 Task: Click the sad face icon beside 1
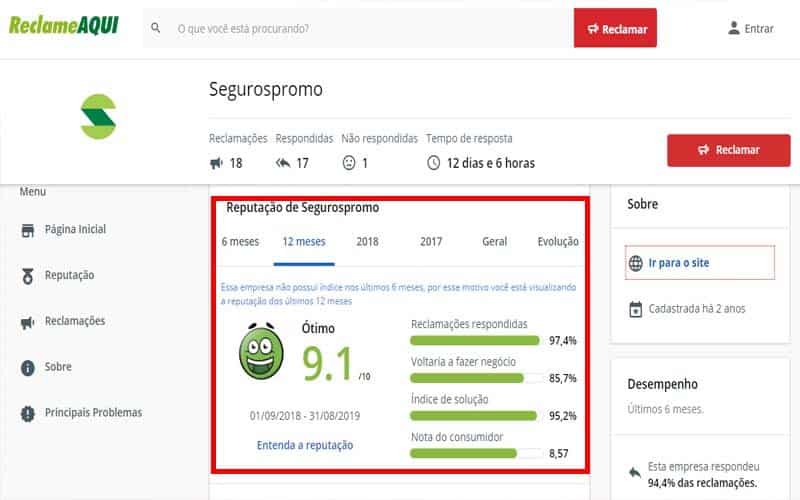tap(349, 163)
